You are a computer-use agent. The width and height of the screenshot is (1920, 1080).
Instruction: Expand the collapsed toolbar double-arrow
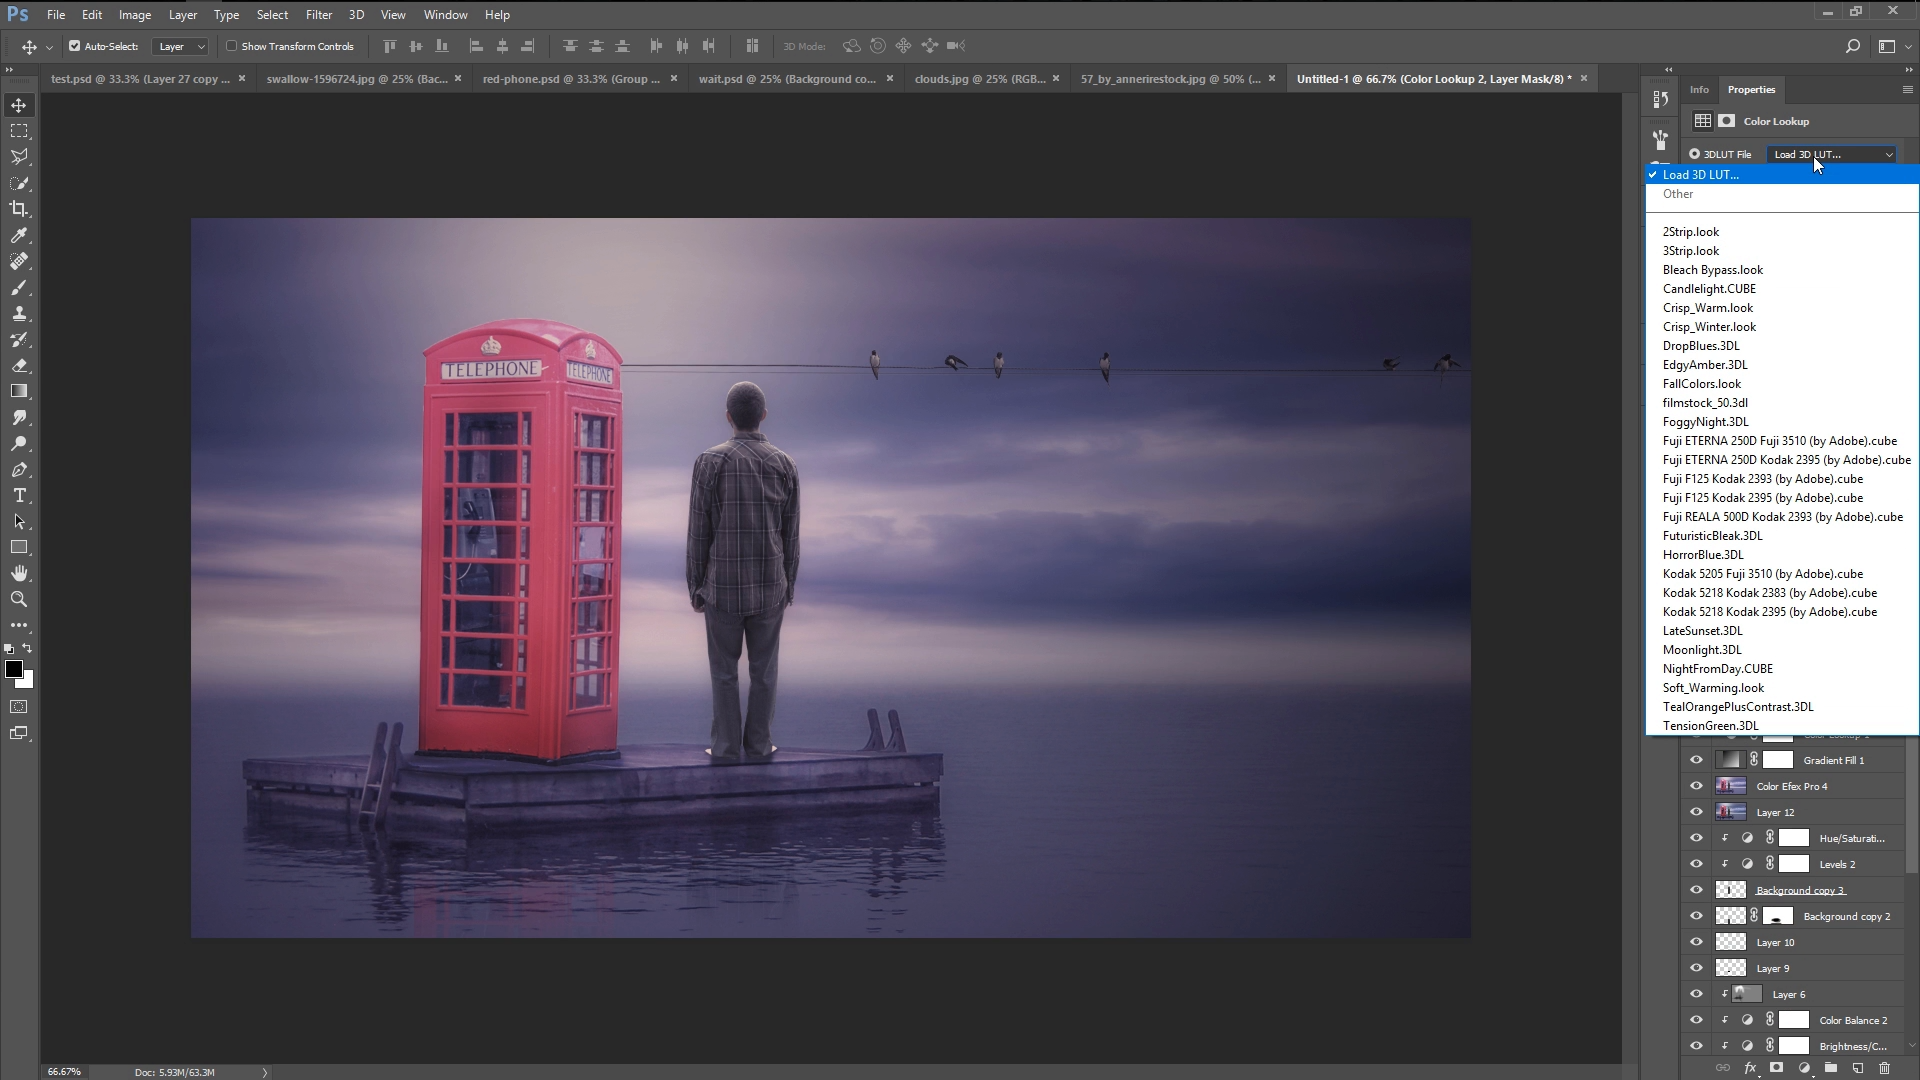pos(9,69)
